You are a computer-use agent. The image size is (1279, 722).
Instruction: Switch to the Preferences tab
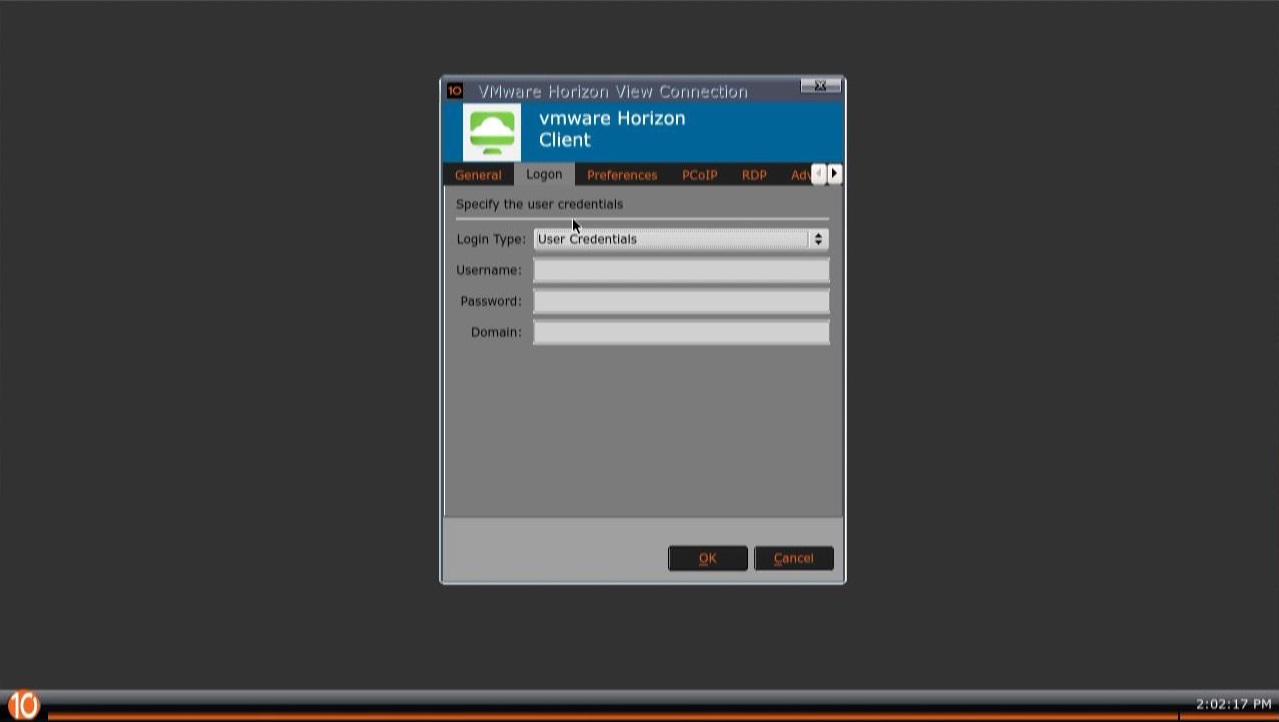point(622,175)
